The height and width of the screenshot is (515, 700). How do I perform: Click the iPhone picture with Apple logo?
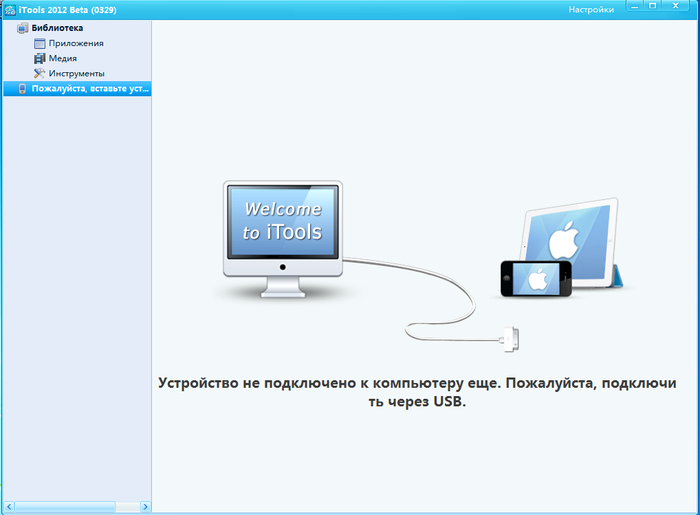click(535, 278)
